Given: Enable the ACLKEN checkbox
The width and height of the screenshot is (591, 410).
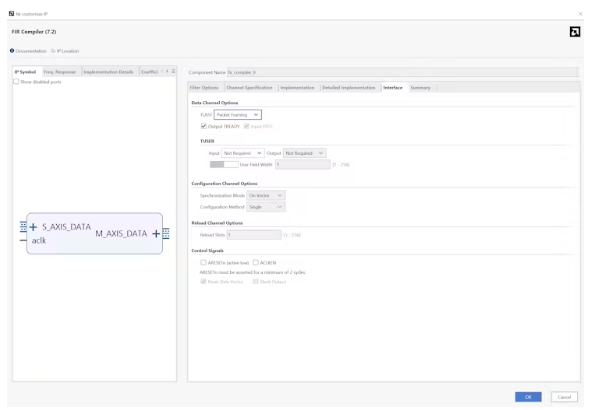Looking at the screenshot, I should pyautogui.click(x=256, y=262).
